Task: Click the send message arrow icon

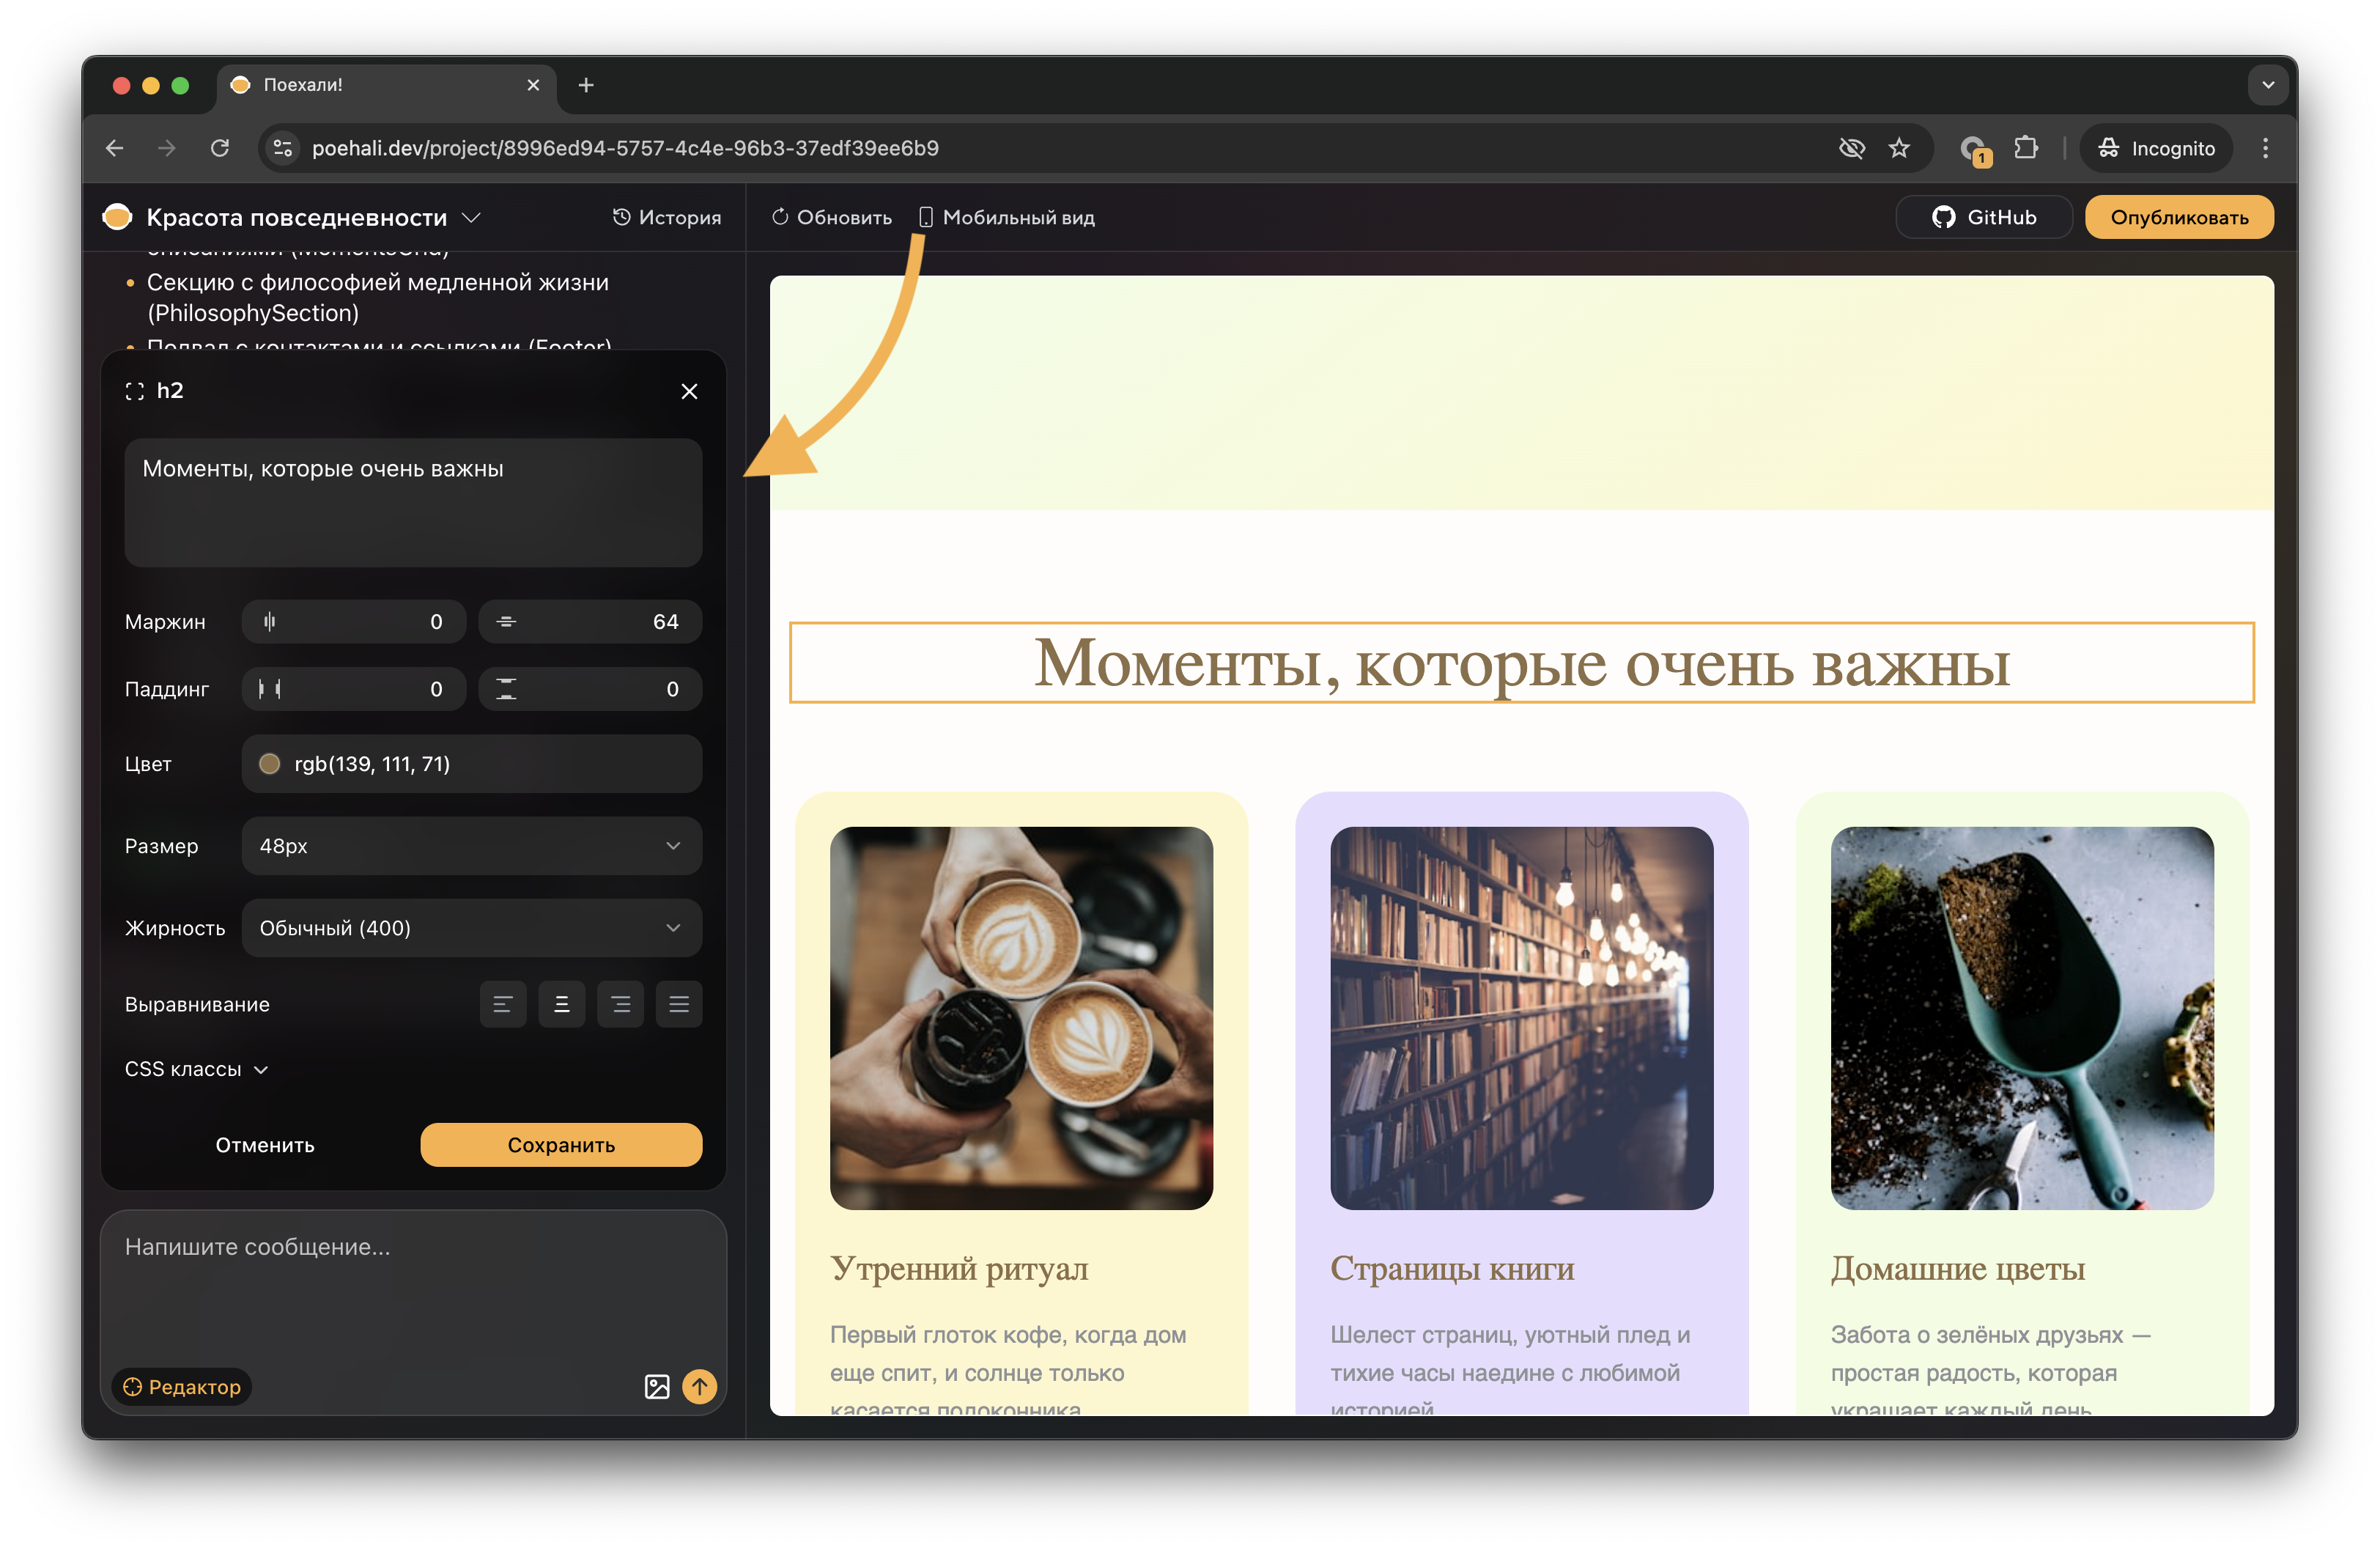Action: [700, 1387]
